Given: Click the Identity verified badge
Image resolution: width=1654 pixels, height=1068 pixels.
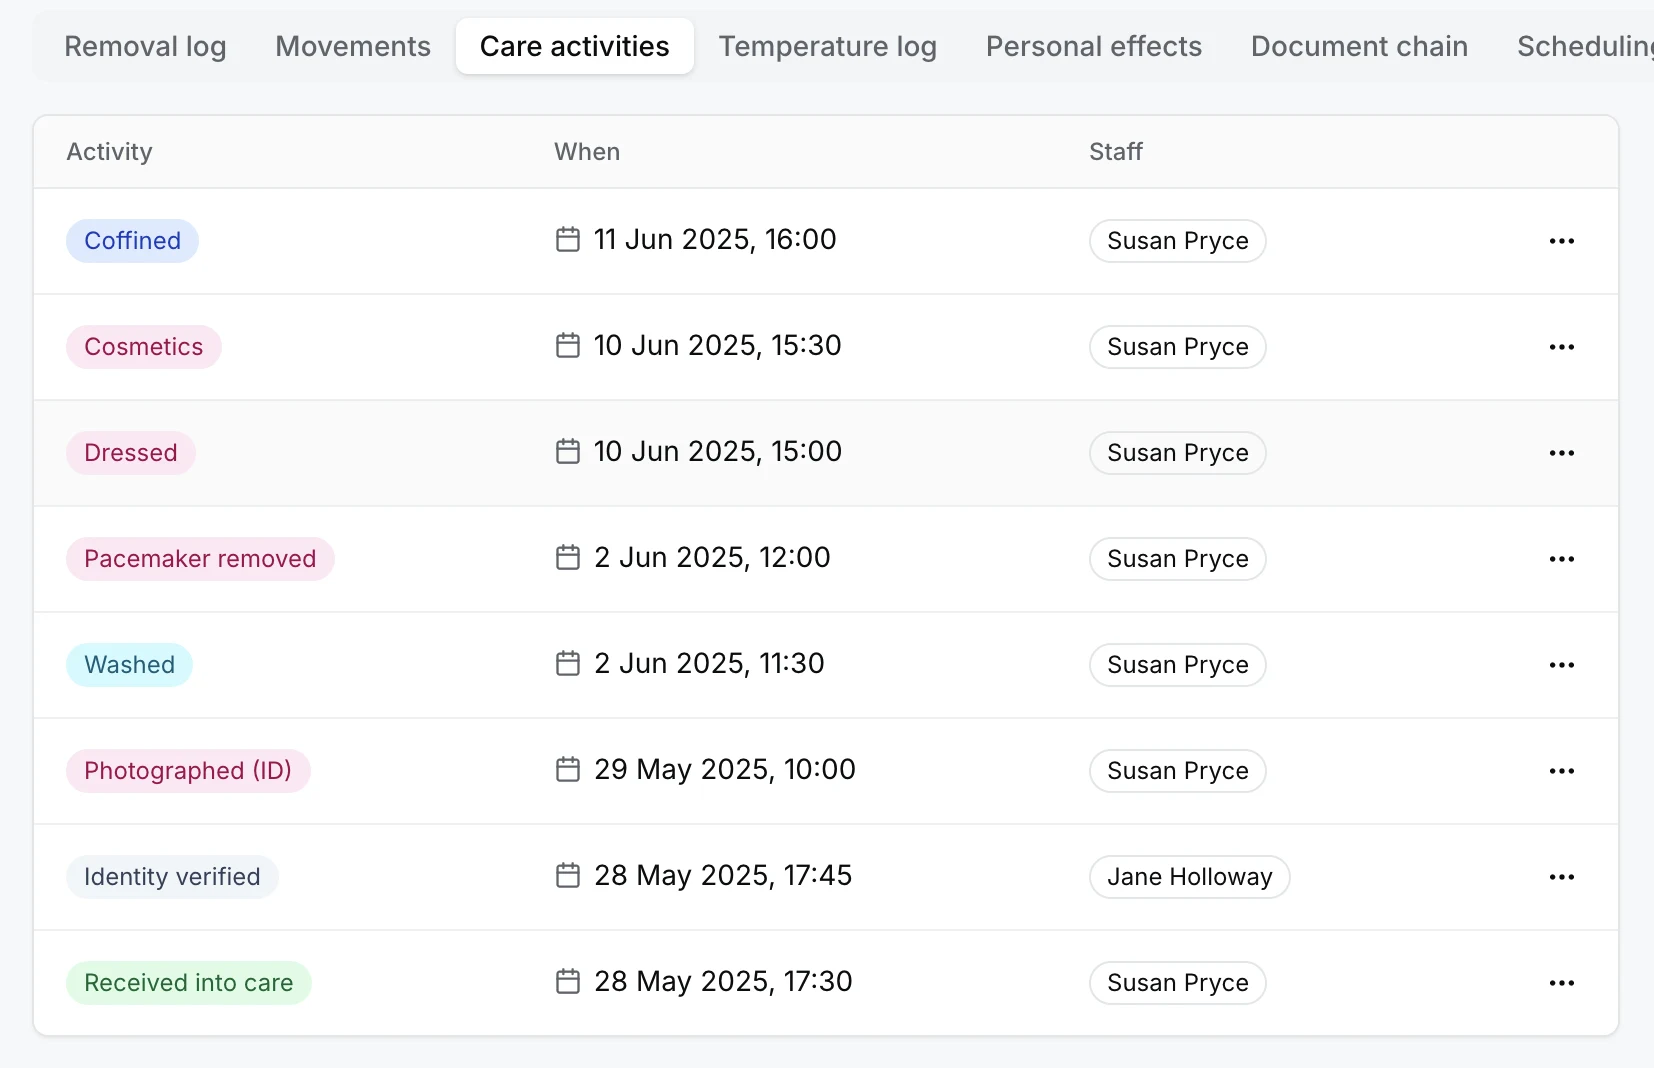Looking at the screenshot, I should point(172,877).
